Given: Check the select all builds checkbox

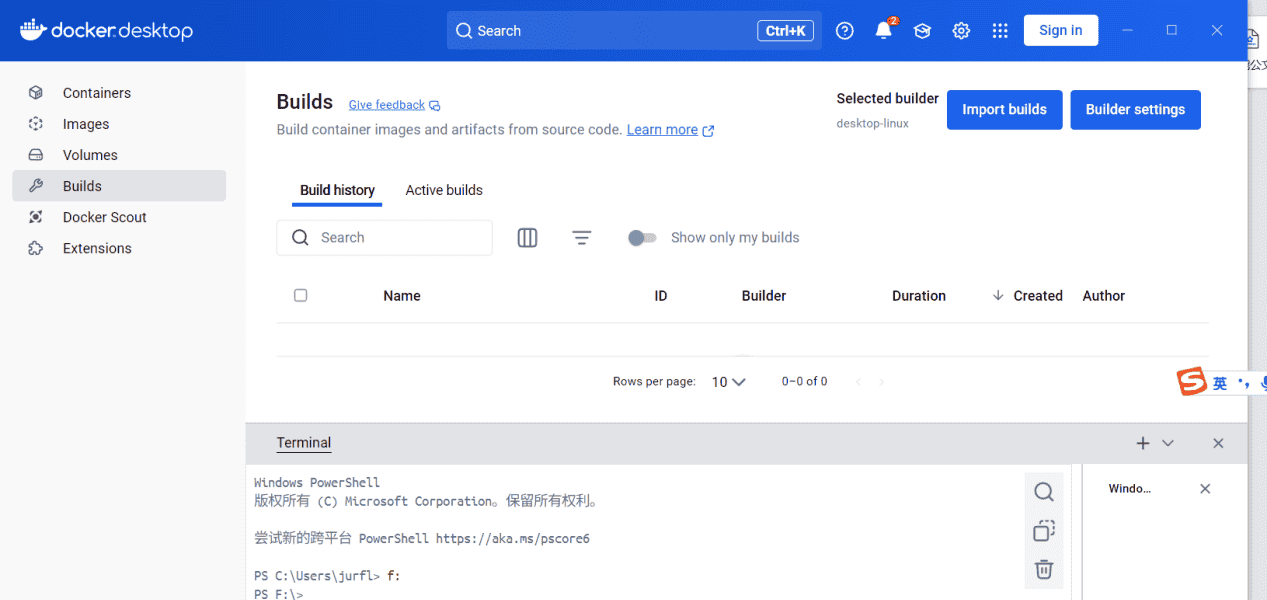Looking at the screenshot, I should [x=301, y=295].
